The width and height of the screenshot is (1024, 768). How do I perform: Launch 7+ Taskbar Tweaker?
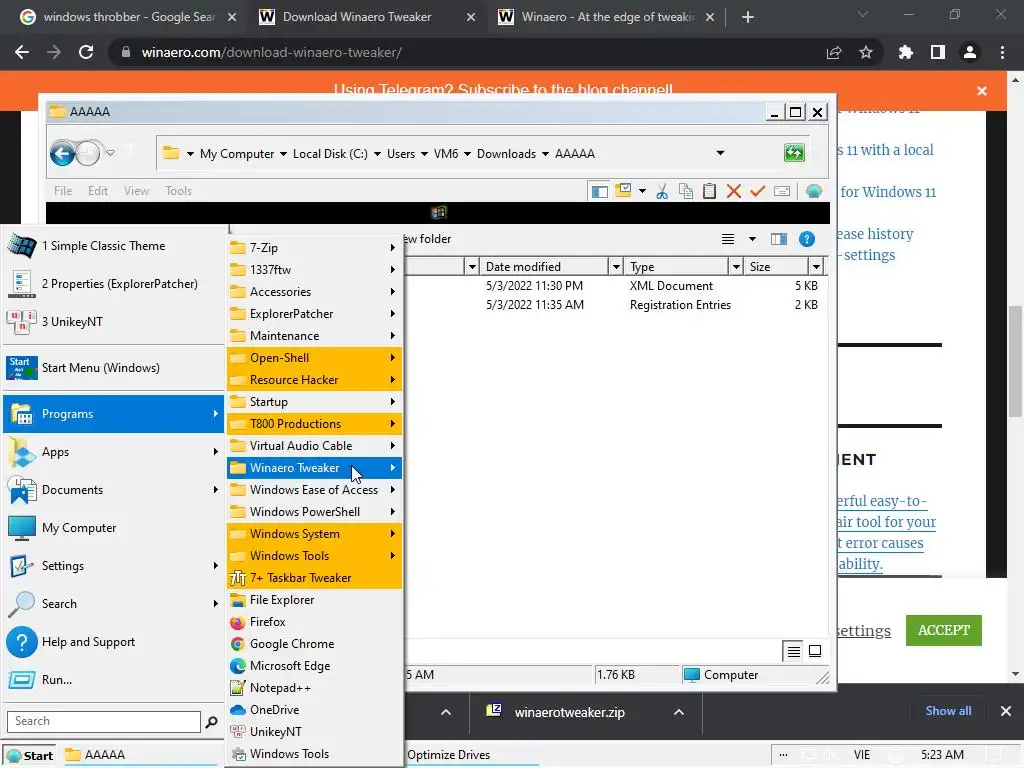coord(314,578)
